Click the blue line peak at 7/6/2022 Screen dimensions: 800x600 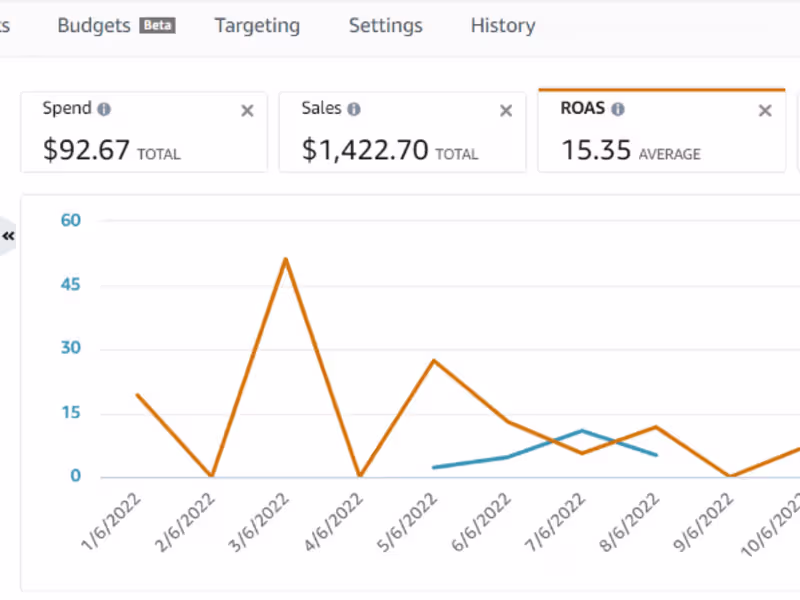click(582, 431)
